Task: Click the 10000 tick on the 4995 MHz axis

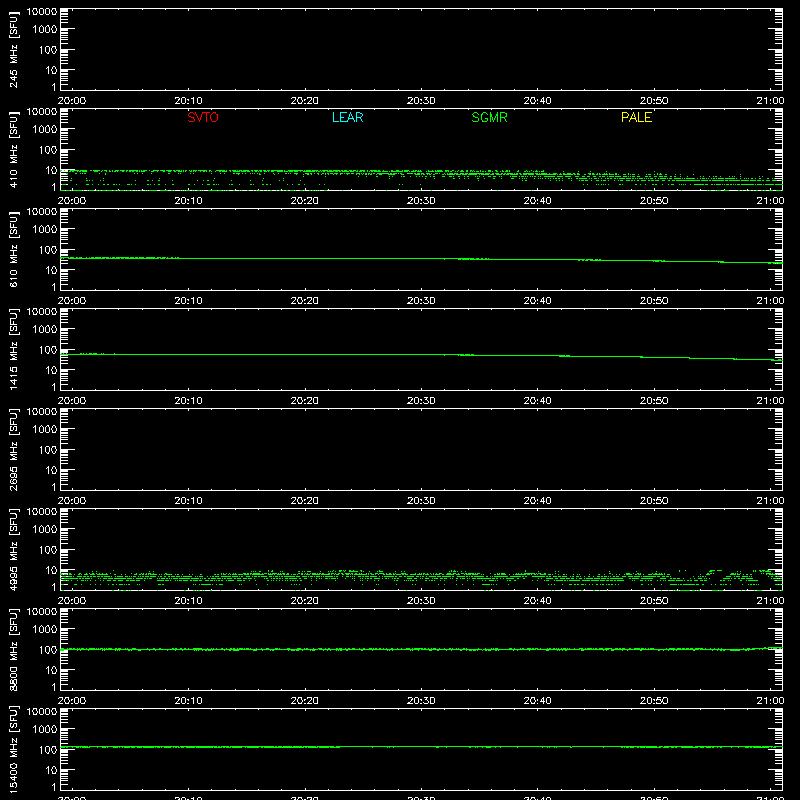Action: coord(42,512)
